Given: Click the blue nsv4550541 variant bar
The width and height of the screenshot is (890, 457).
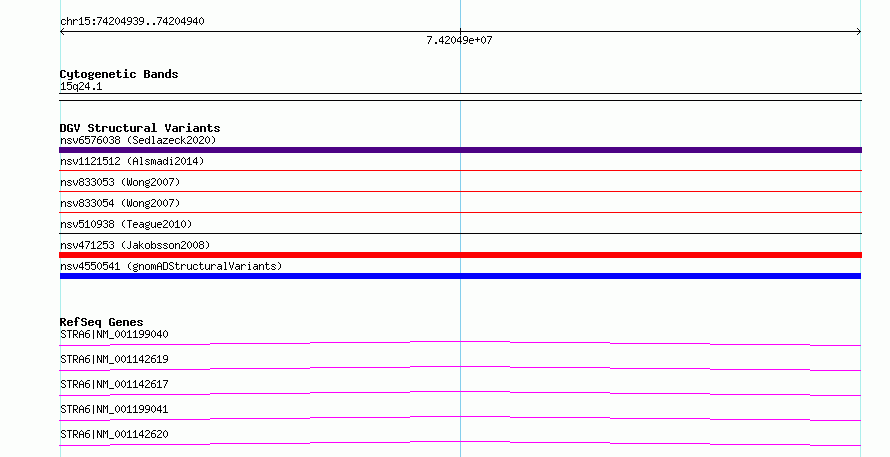Looking at the screenshot, I should coord(460,276).
